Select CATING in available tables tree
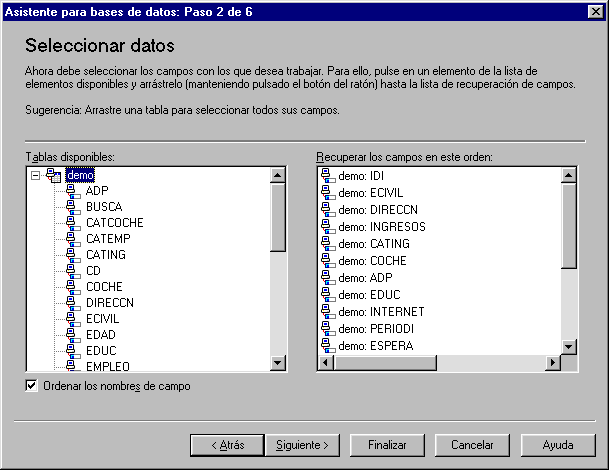 tap(106, 254)
